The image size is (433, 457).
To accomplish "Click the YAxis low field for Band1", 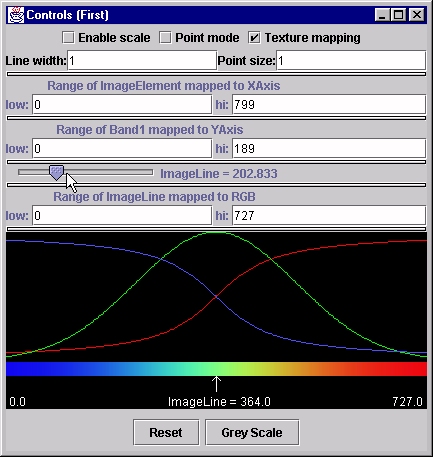I will pyautogui.click(x=122, y=148).
